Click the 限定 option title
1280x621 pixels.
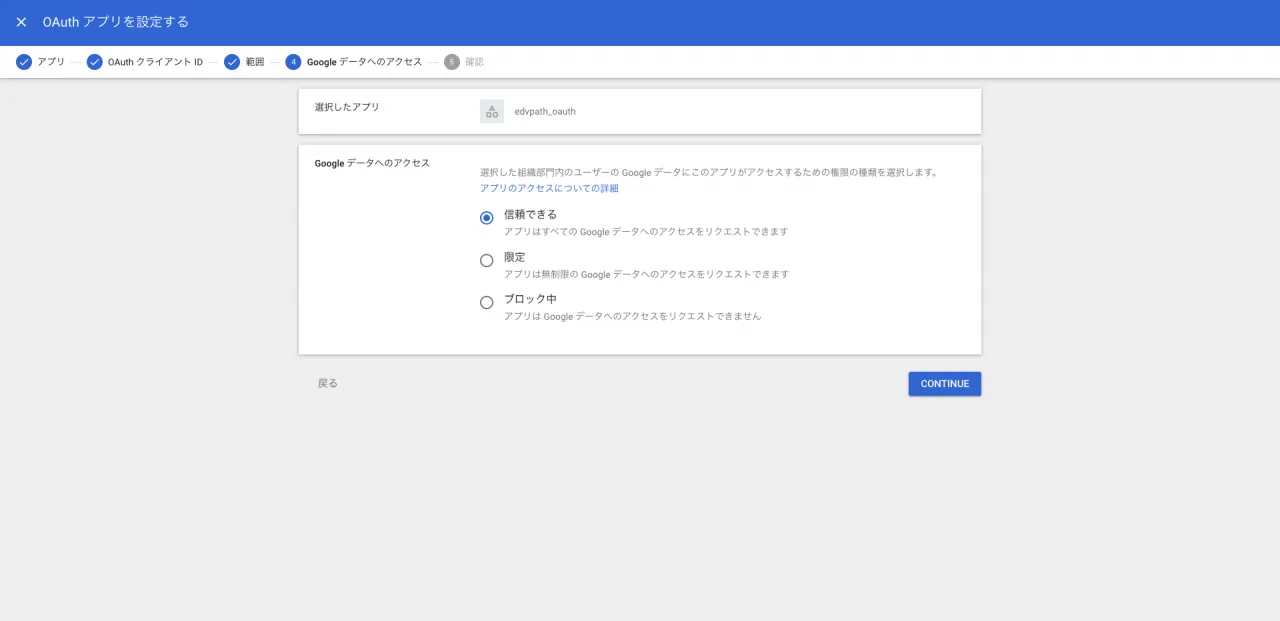click(515, 257)
